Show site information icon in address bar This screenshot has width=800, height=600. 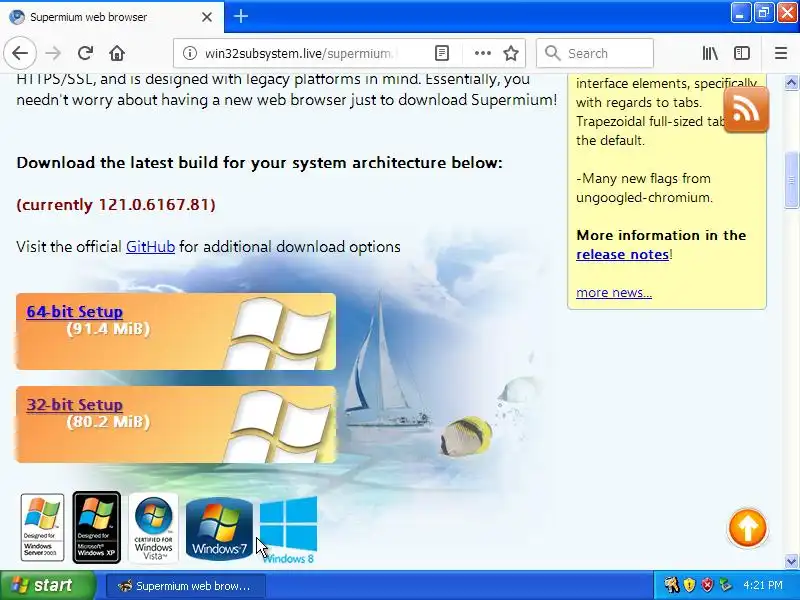[190, 53]
